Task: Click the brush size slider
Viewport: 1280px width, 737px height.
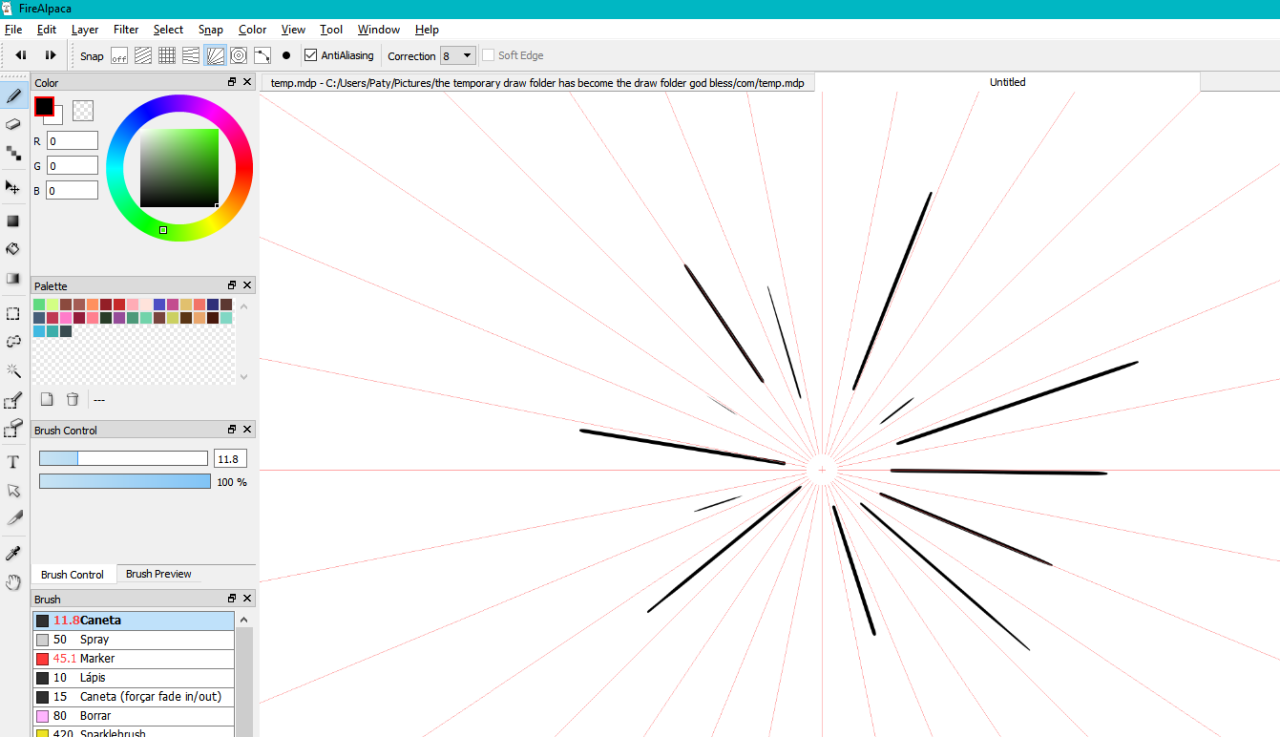Action: point(123,458)
